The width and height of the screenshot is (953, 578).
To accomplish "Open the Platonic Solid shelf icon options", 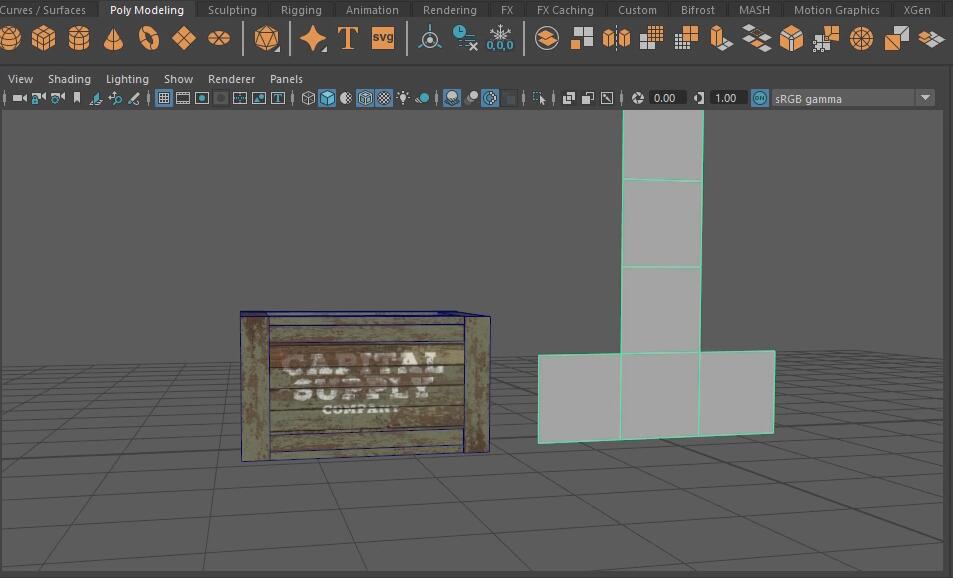I will tap(266, 38).
